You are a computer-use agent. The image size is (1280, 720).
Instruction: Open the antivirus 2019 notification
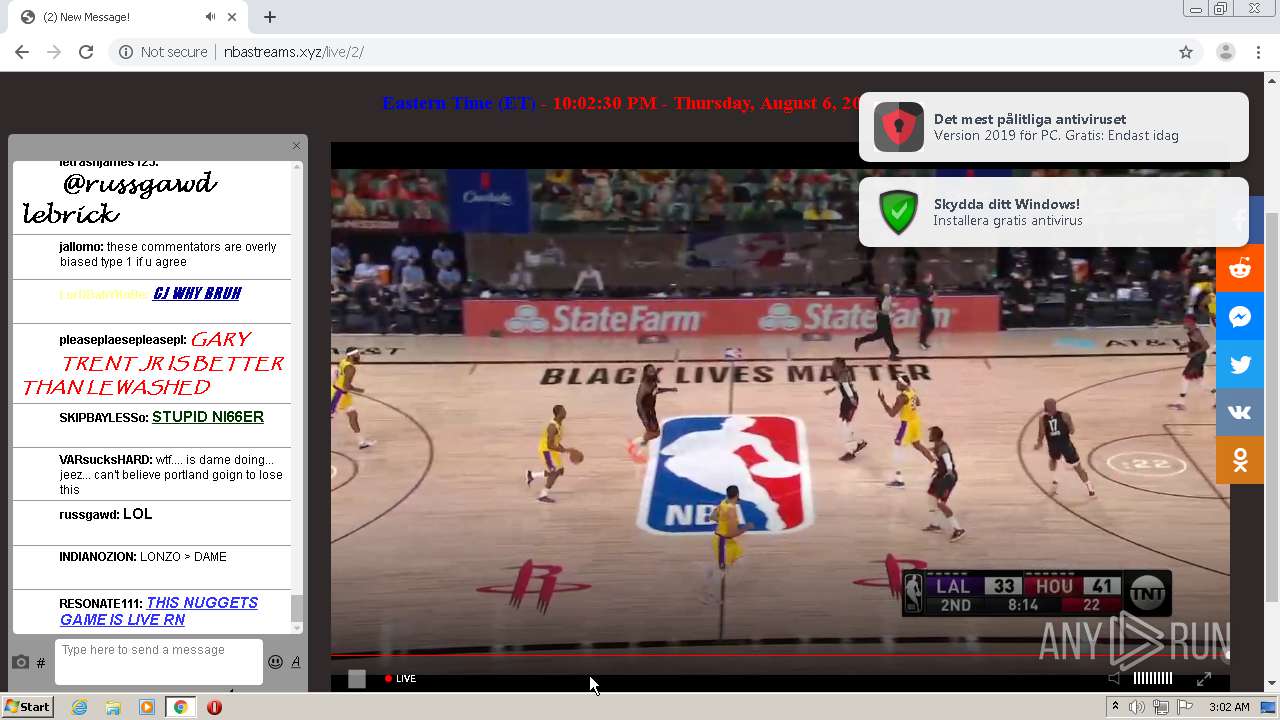(1054, 127)
